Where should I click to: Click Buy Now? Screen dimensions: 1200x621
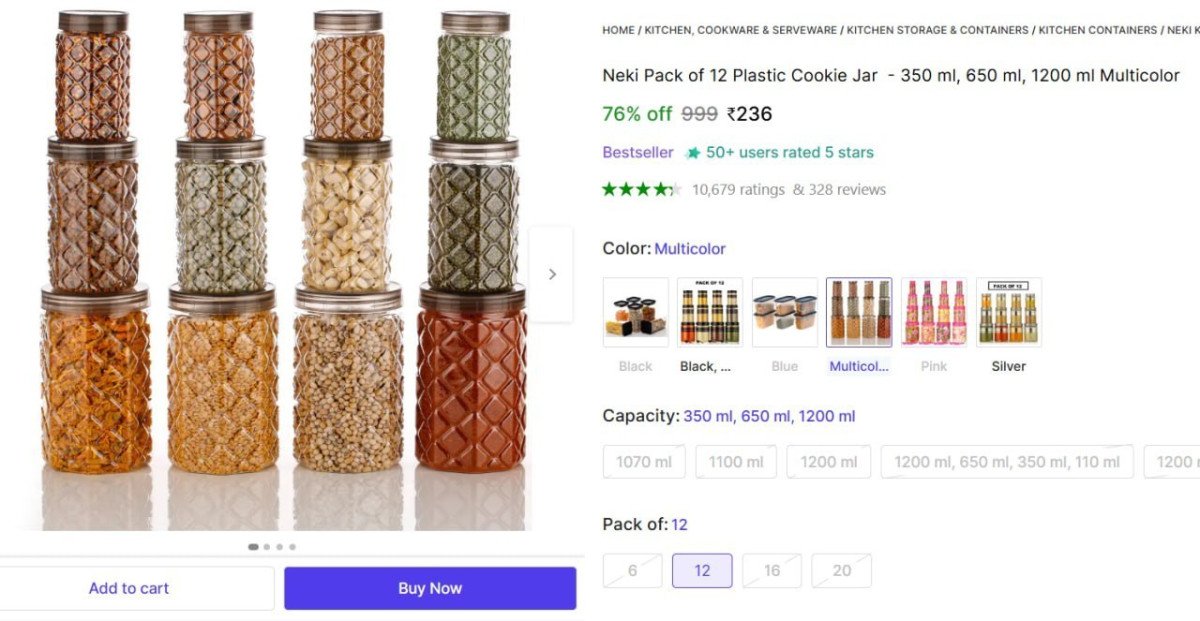(x=430, y=588)
